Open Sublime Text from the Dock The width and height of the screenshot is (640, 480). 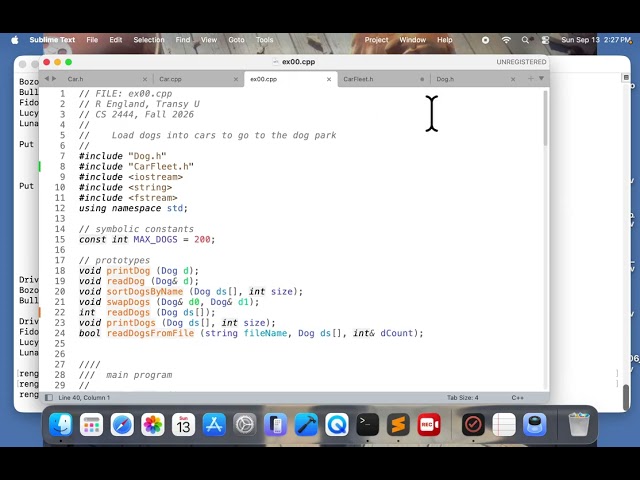pyautogui.click(x=398, y=425)
